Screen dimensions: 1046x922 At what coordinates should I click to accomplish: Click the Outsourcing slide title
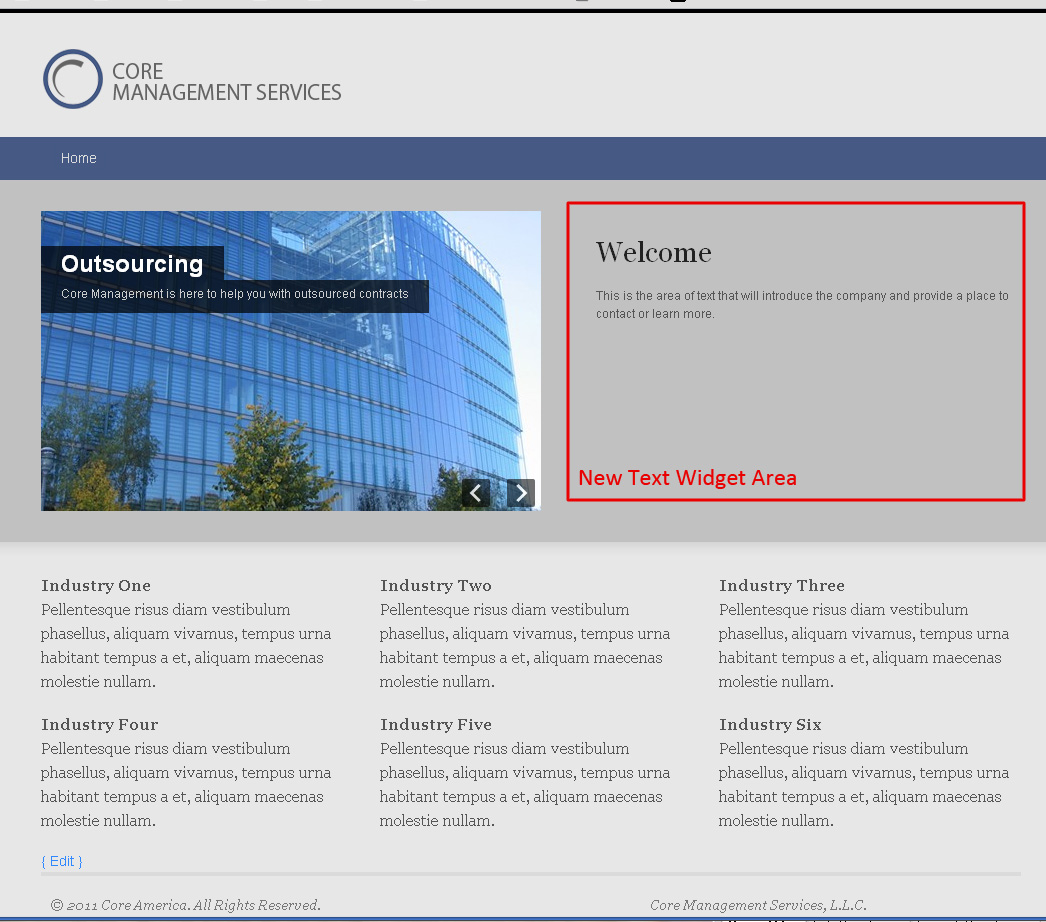(x=132, y=264)
